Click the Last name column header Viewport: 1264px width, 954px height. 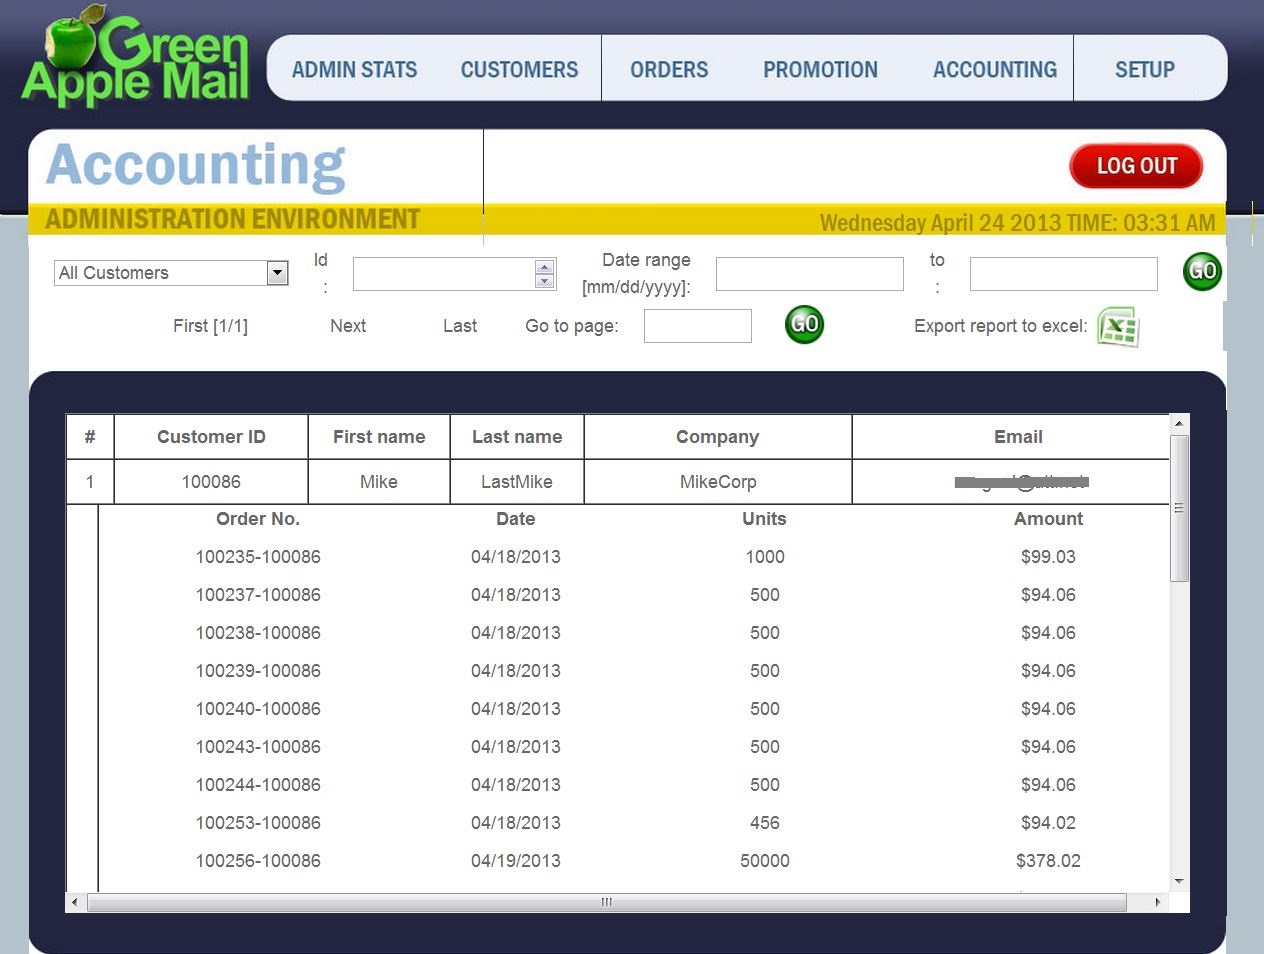point(517,437)
